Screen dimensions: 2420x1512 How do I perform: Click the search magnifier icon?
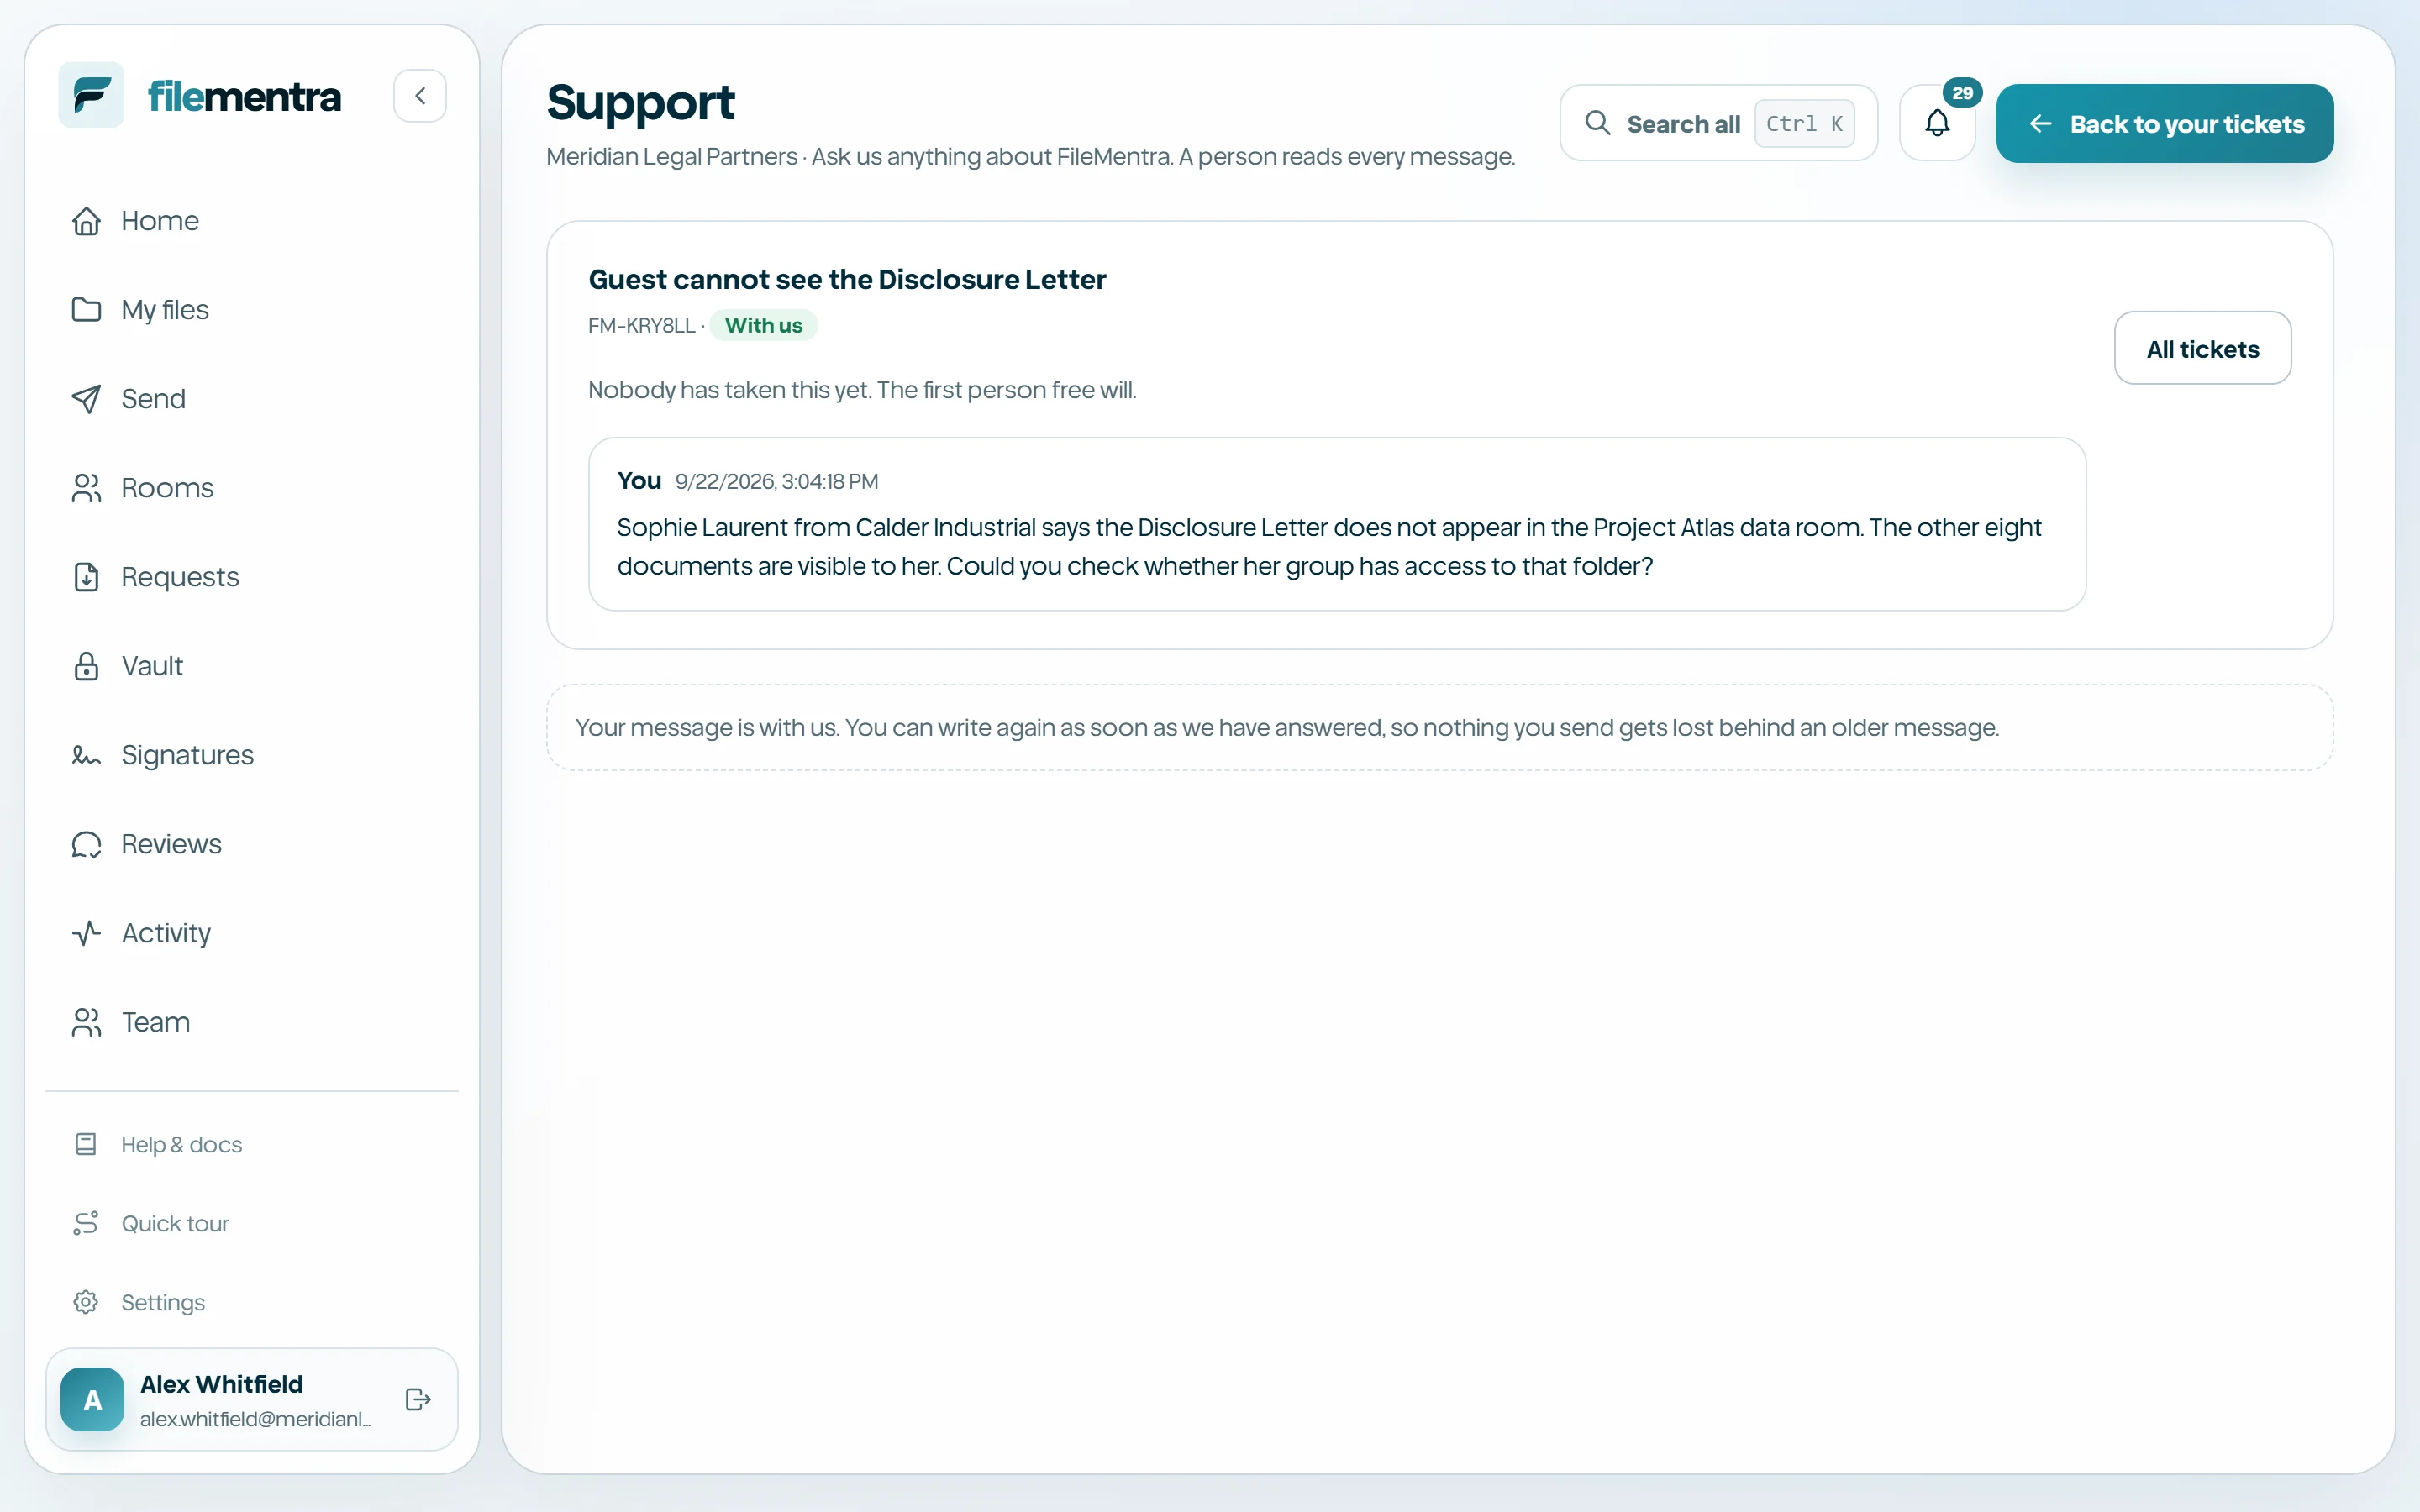coord(1597,123)
